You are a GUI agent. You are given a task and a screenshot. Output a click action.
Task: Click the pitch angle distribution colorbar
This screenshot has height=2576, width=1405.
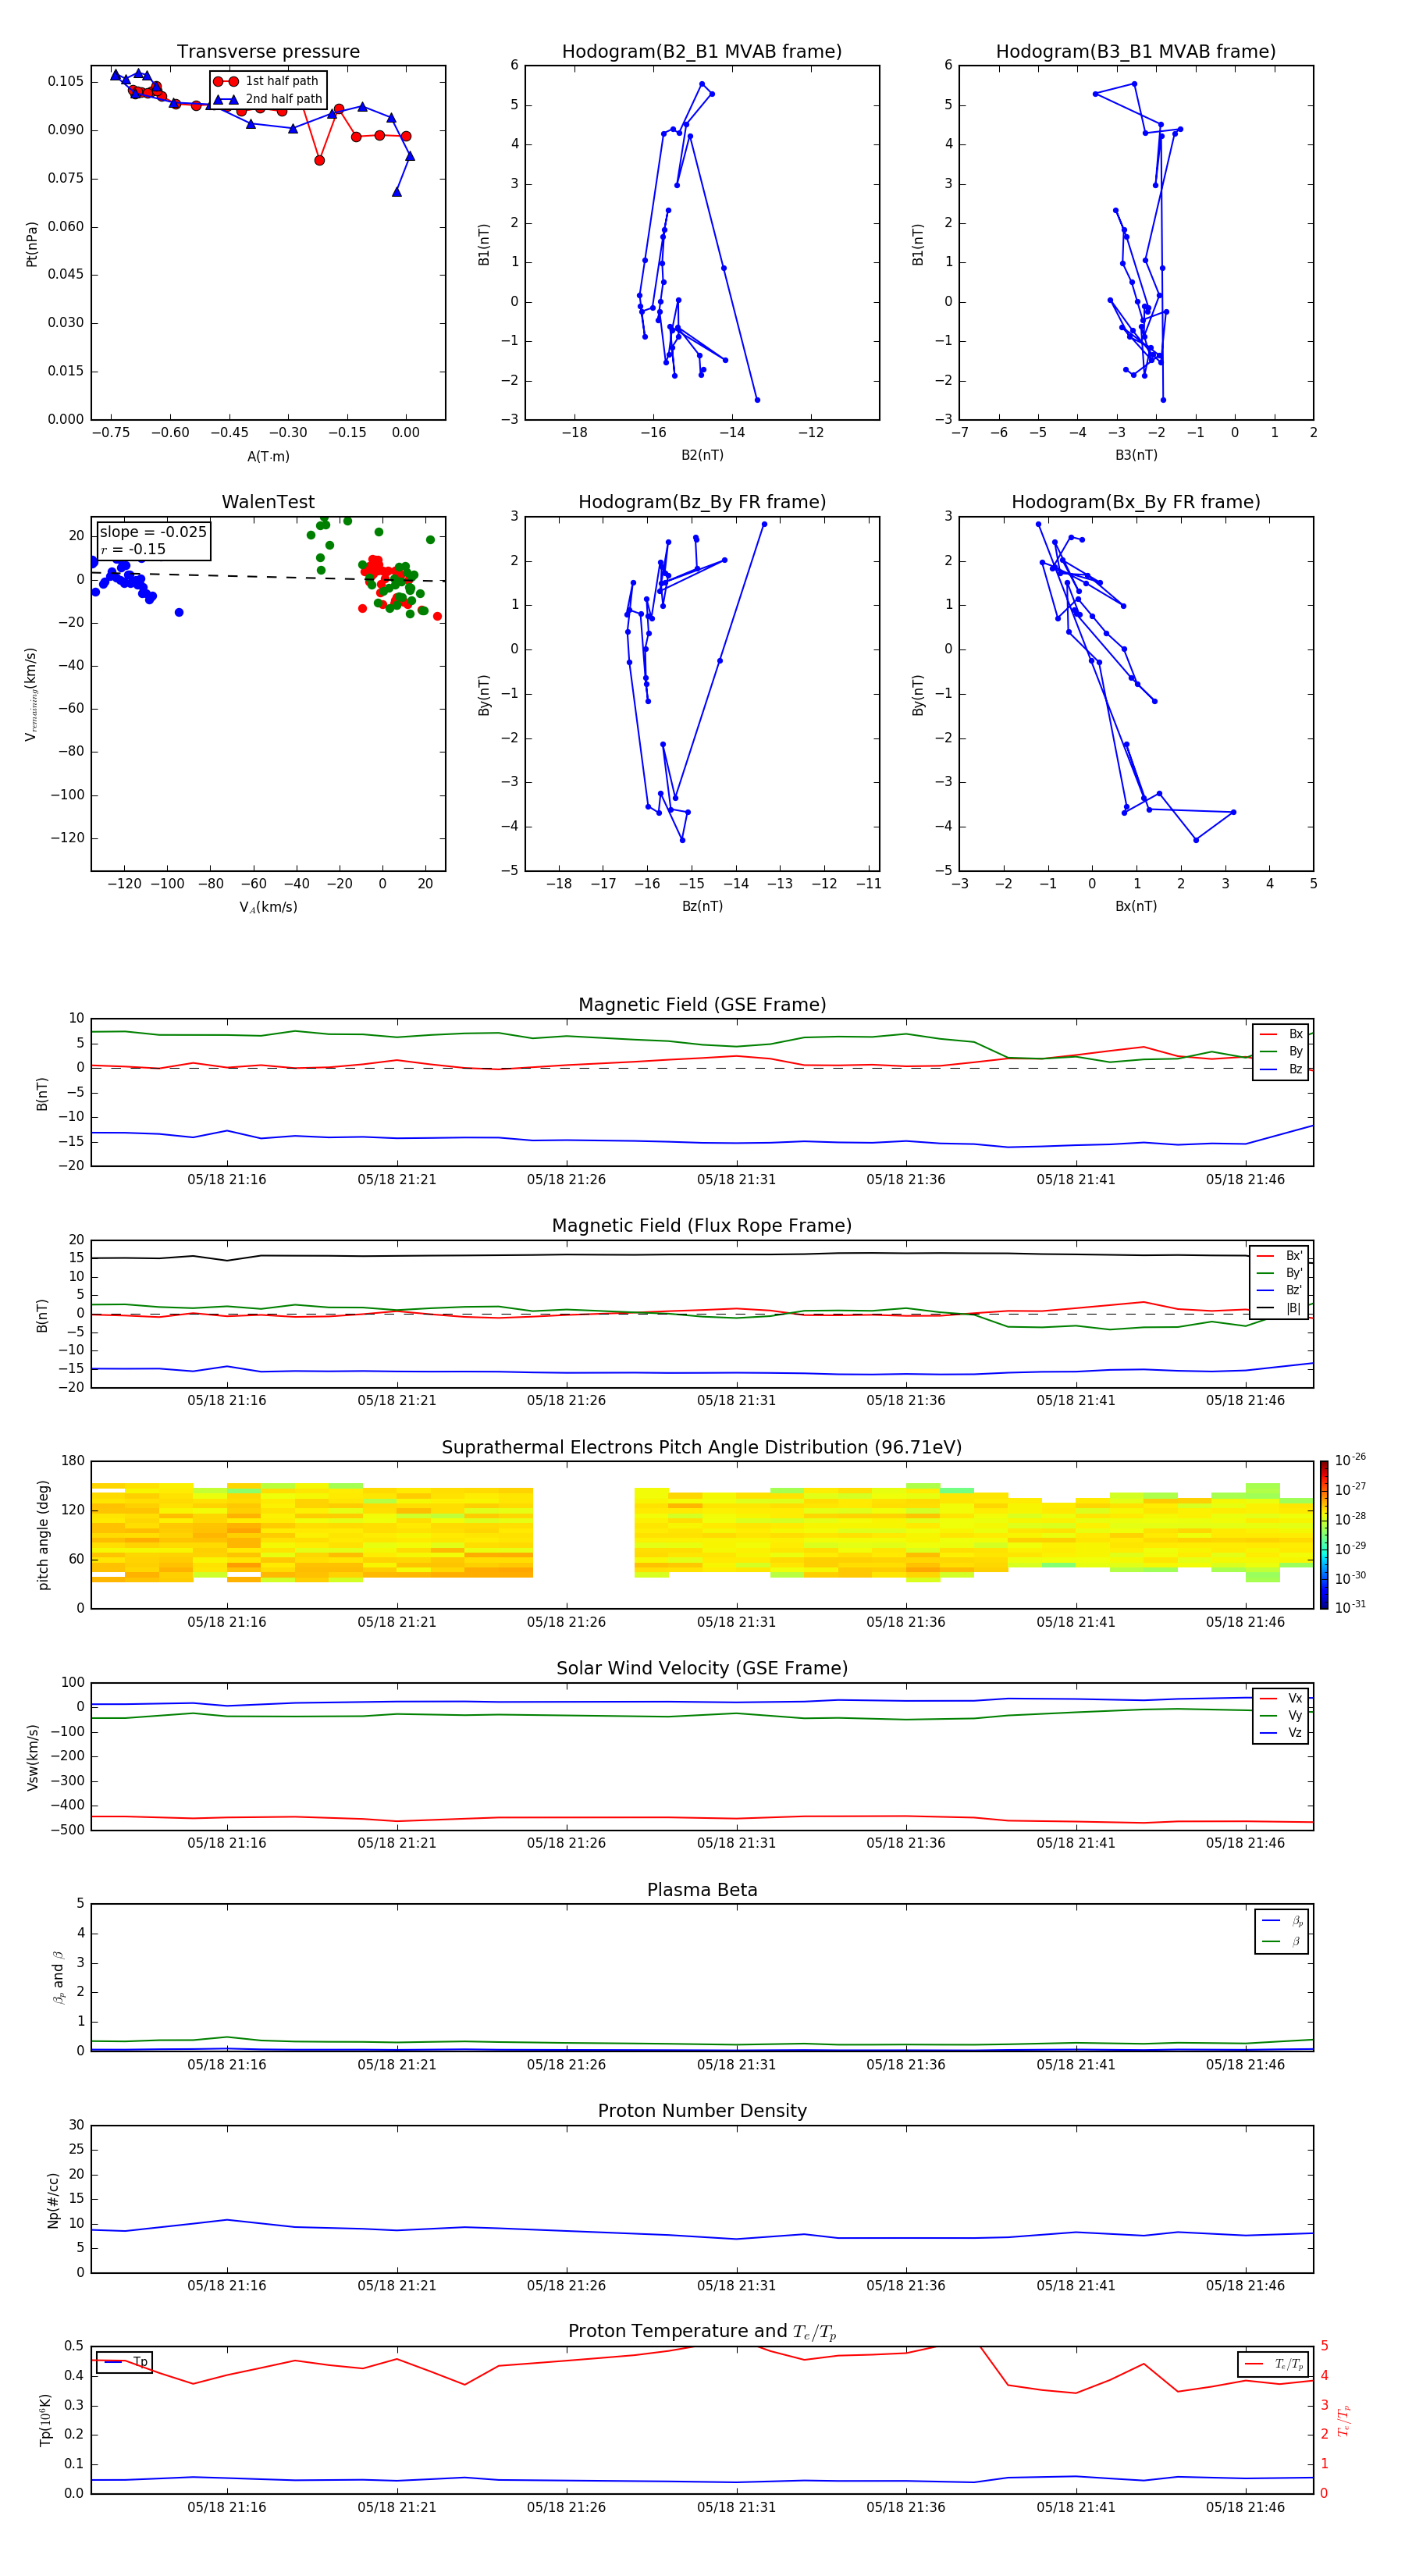(1323, 1535)
